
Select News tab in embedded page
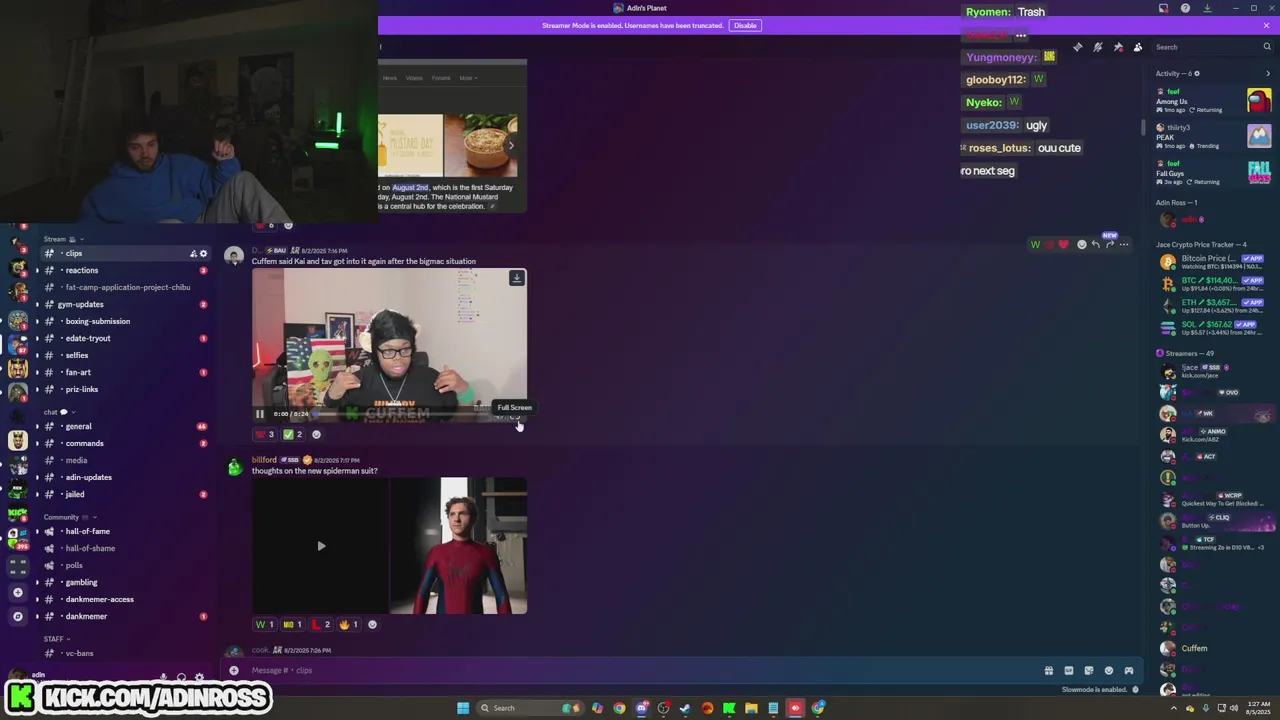point(390,78)
